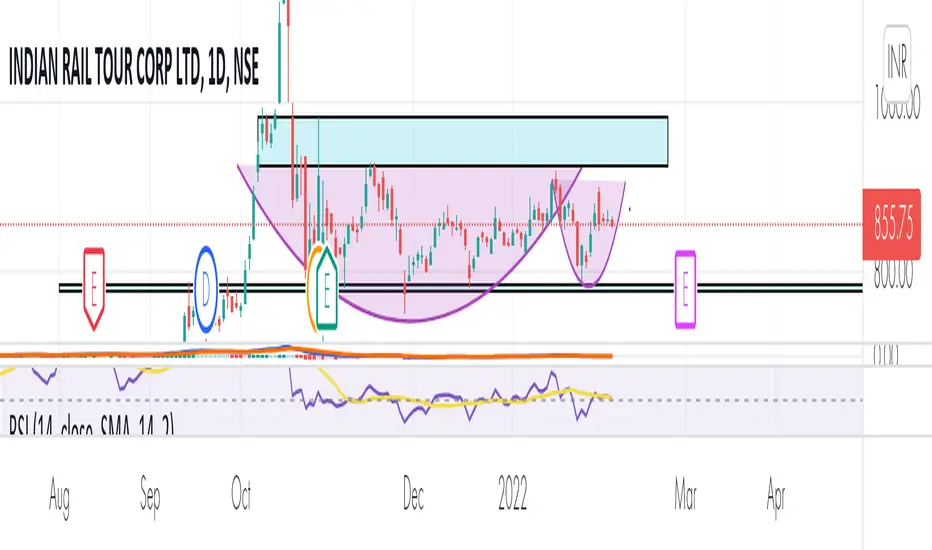Click the Dec label on time axis
932x550 pixels.
(413, 494)
